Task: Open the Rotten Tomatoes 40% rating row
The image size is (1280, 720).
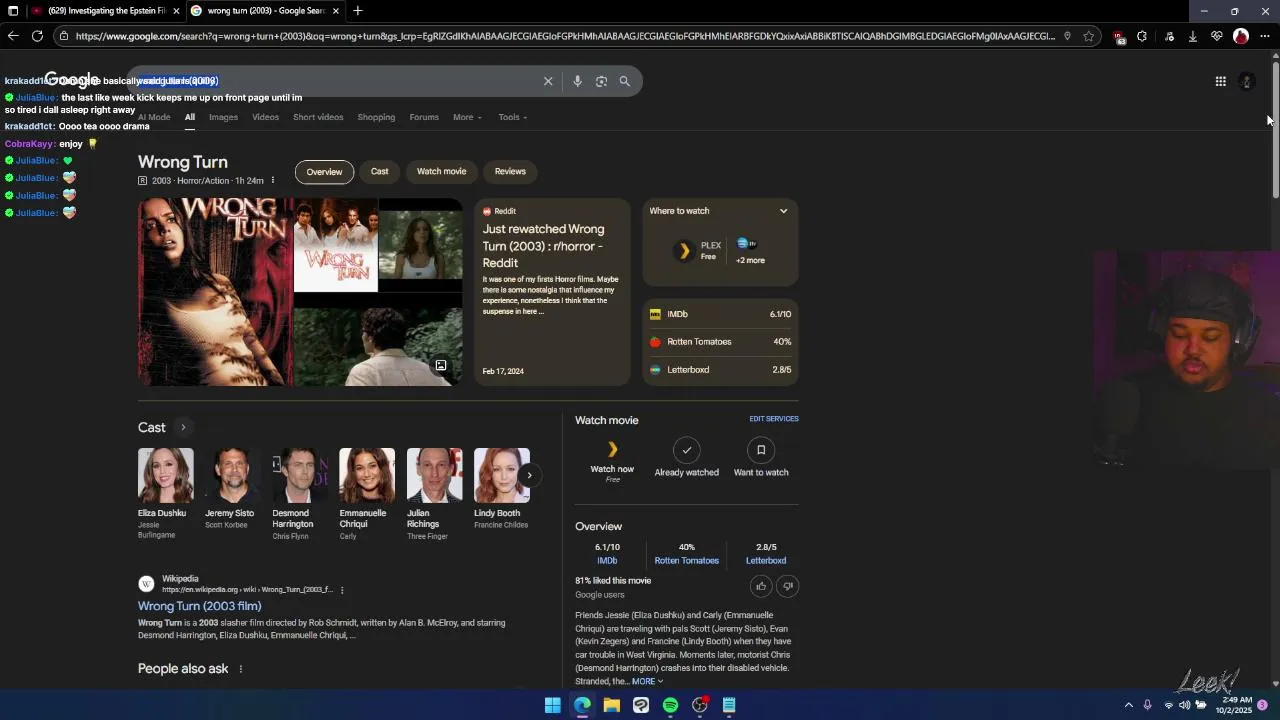Action: coord(720,342)
